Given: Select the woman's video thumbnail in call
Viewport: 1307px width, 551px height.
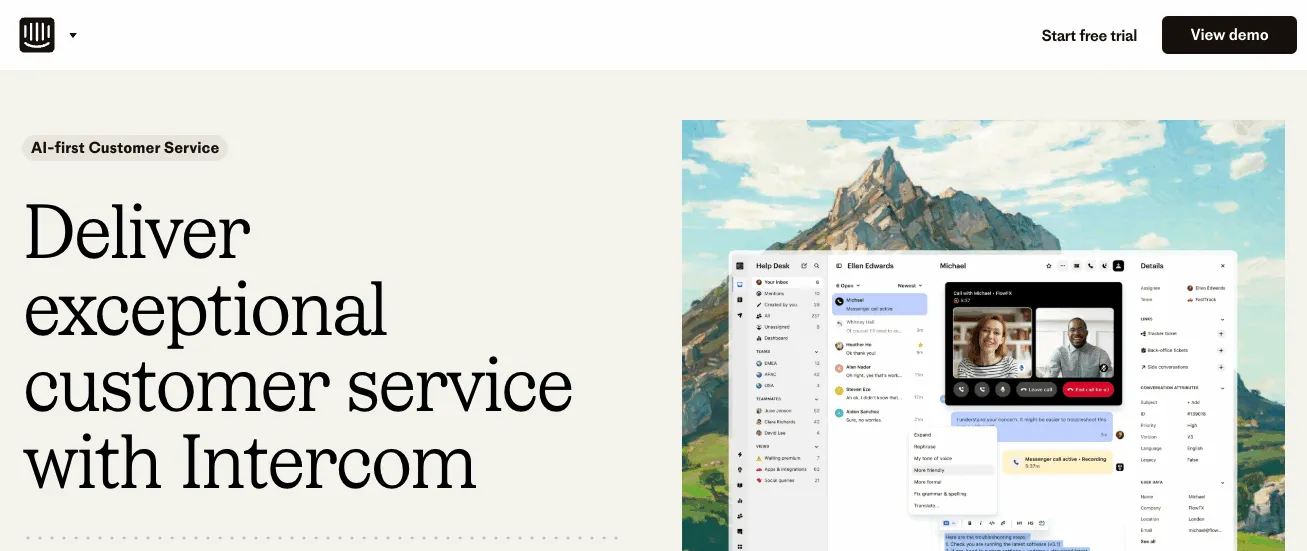Looking at the screenshot, I should 992,342.
